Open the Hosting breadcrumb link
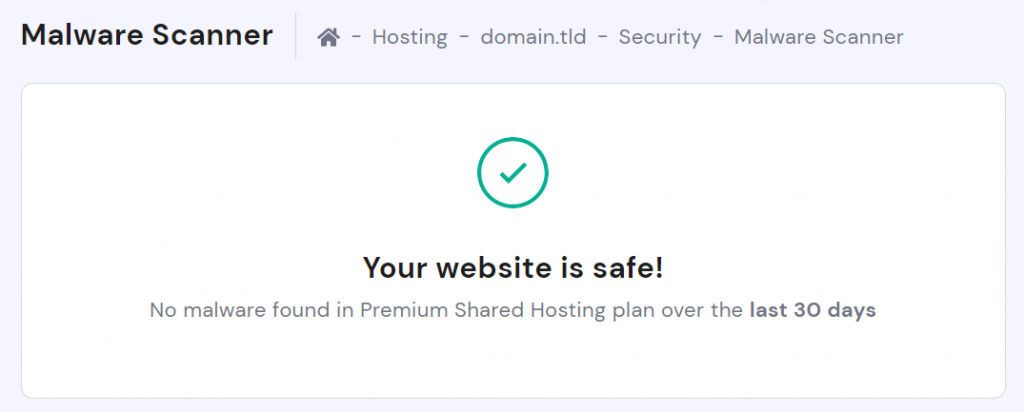Viewport: 1024px width, 412px height. 409,38
